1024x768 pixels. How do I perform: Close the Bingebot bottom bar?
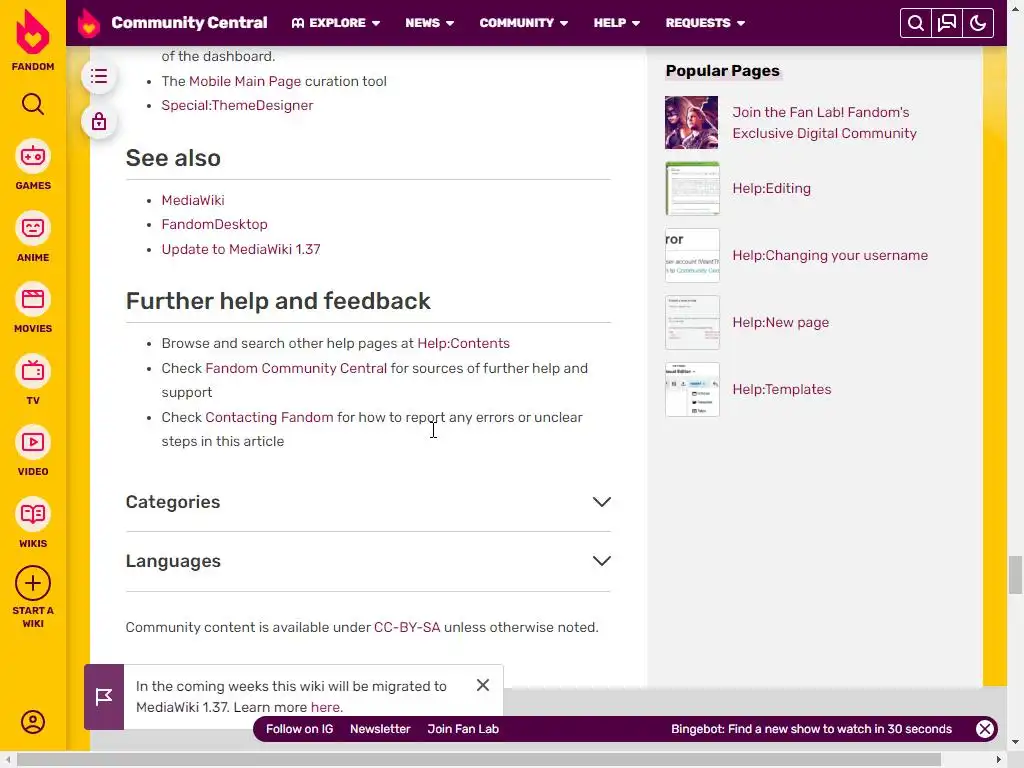coord(985,729)
